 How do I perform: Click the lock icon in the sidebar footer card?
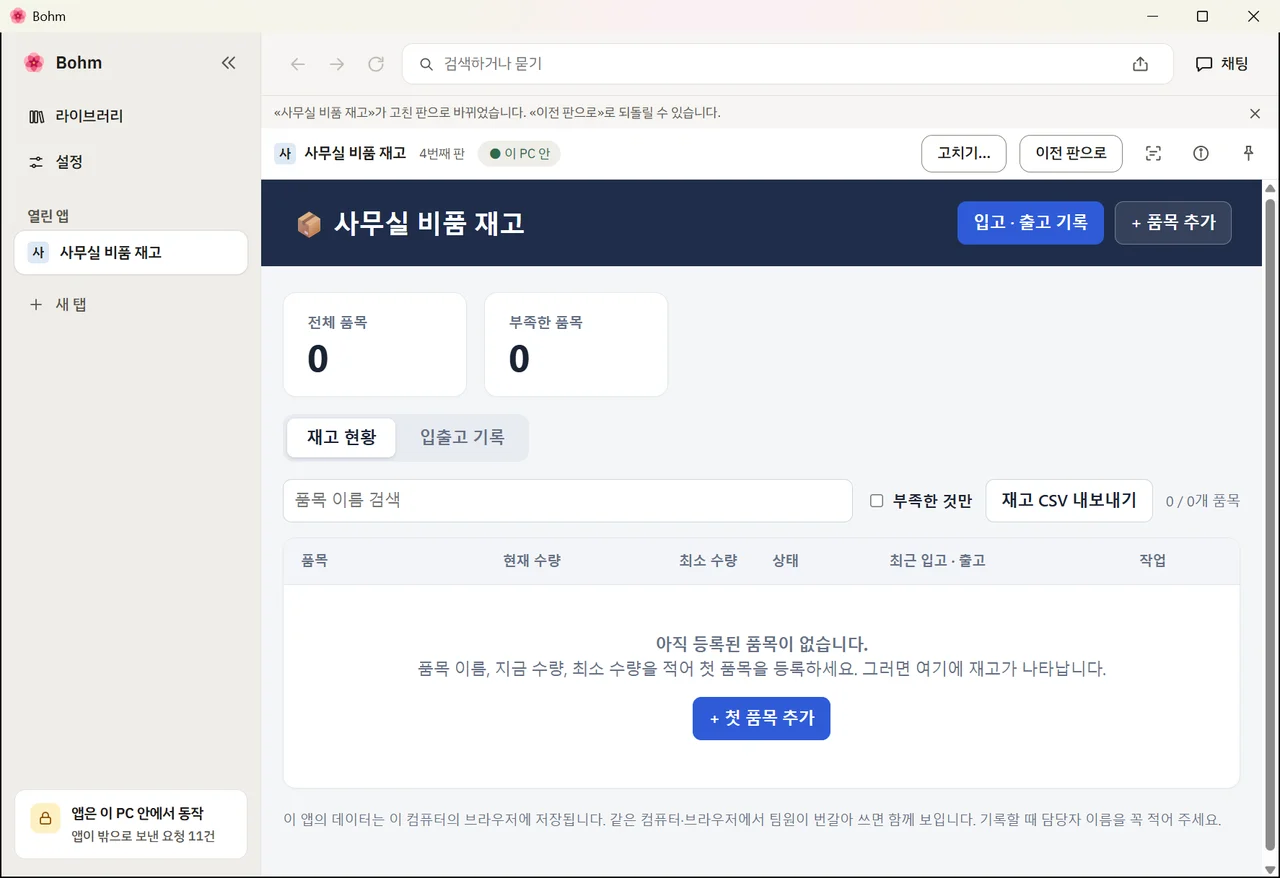tap(45, 818)
